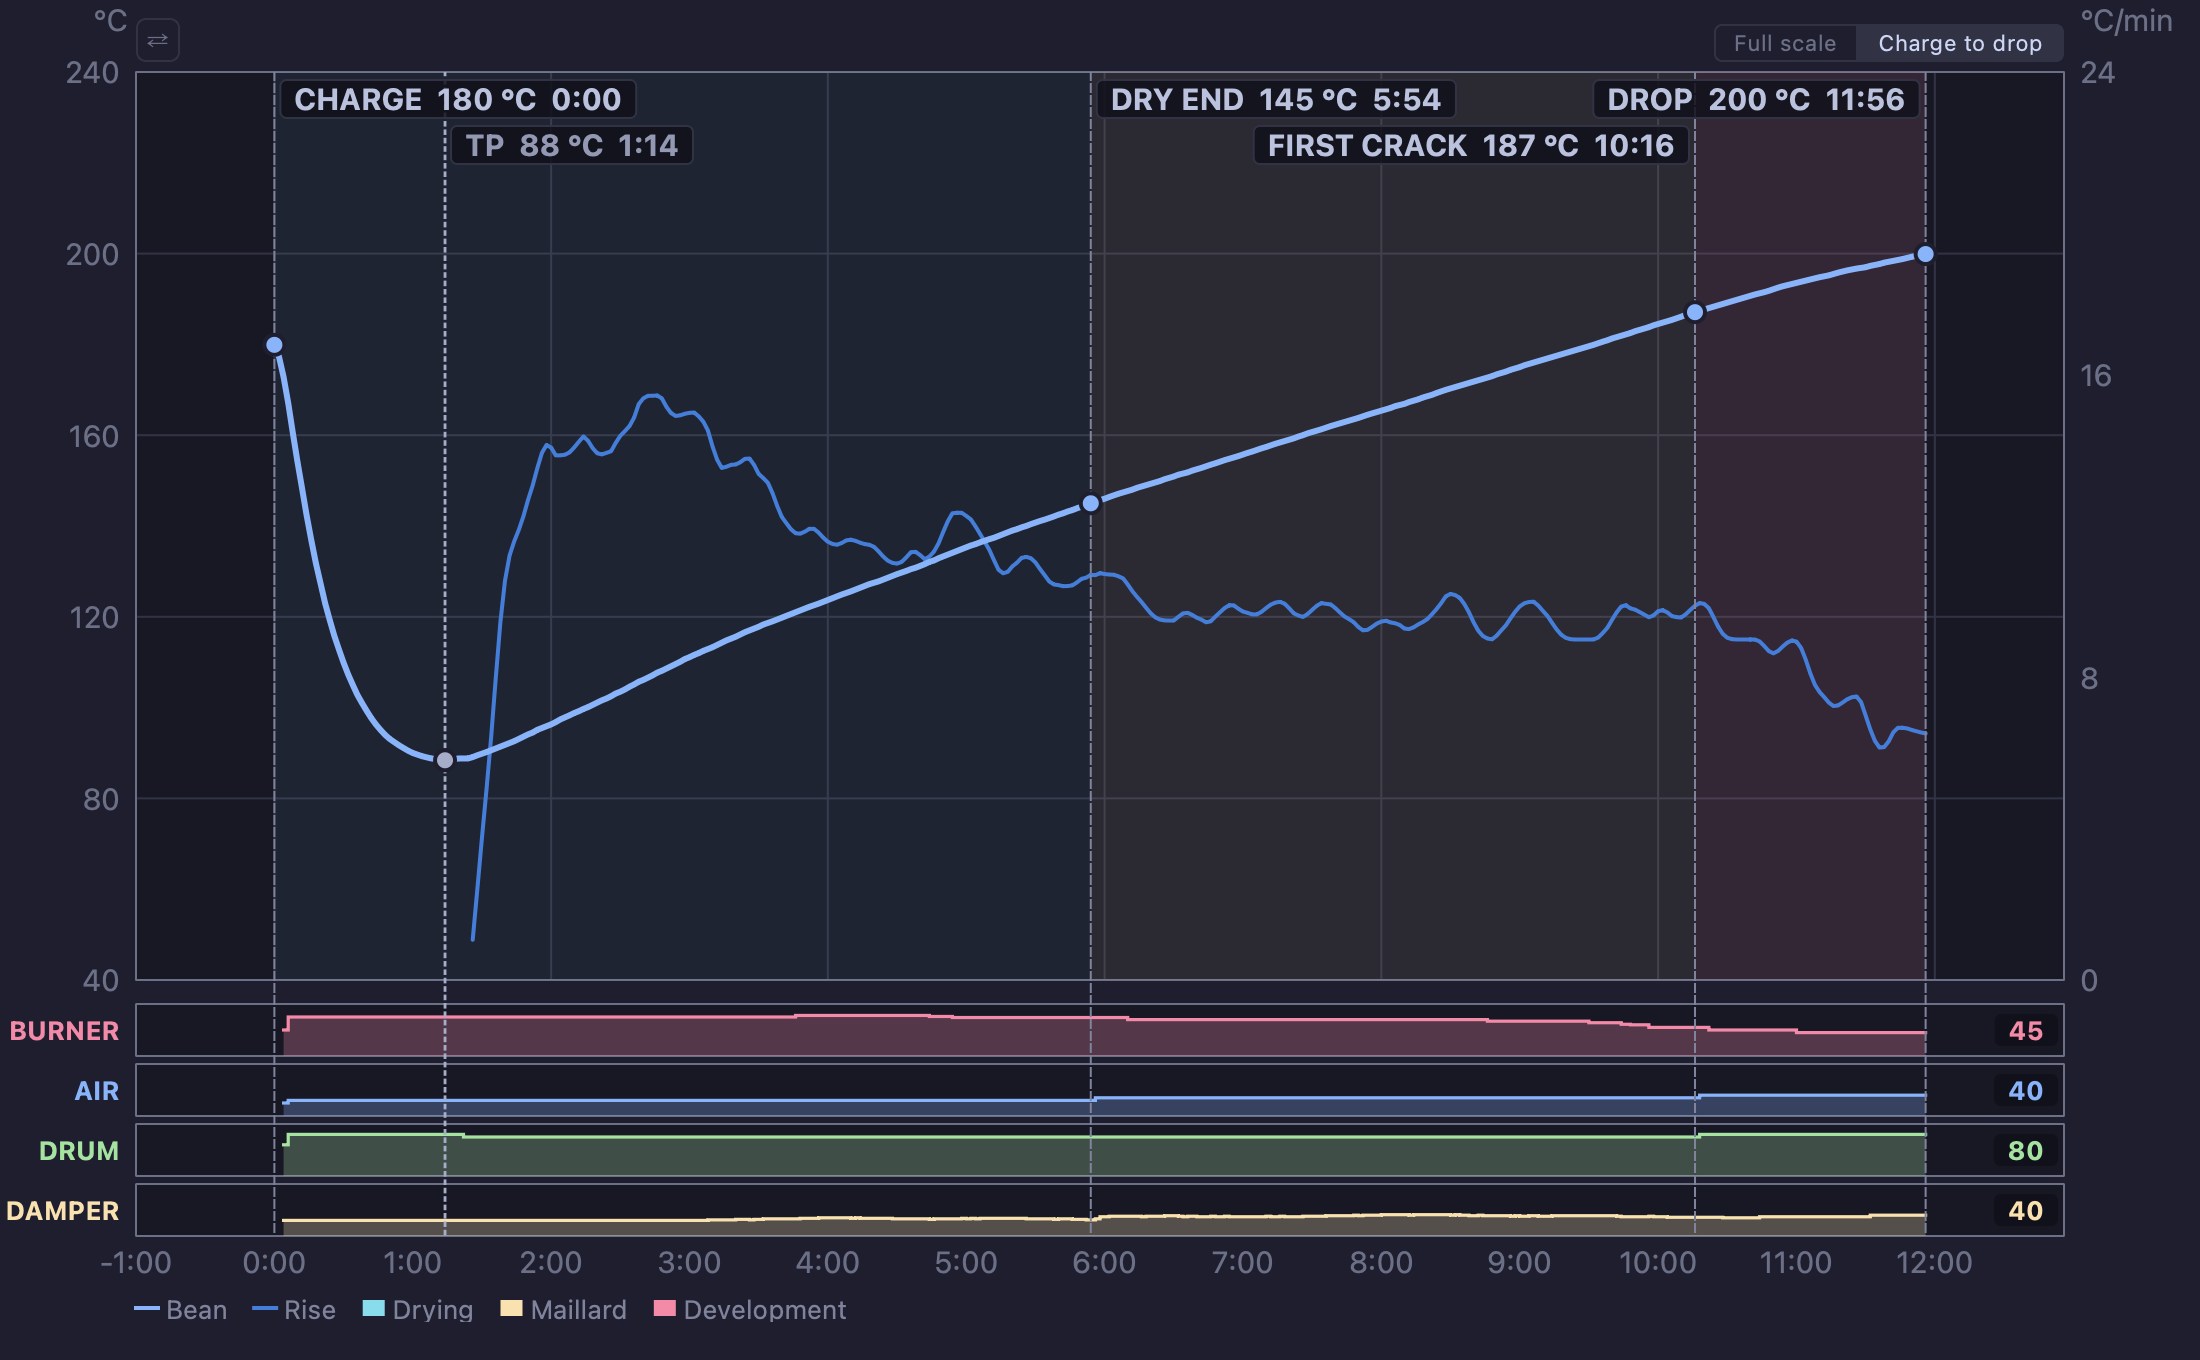Click the CHARGE 180 °C 0:00 label

(458, 99)
